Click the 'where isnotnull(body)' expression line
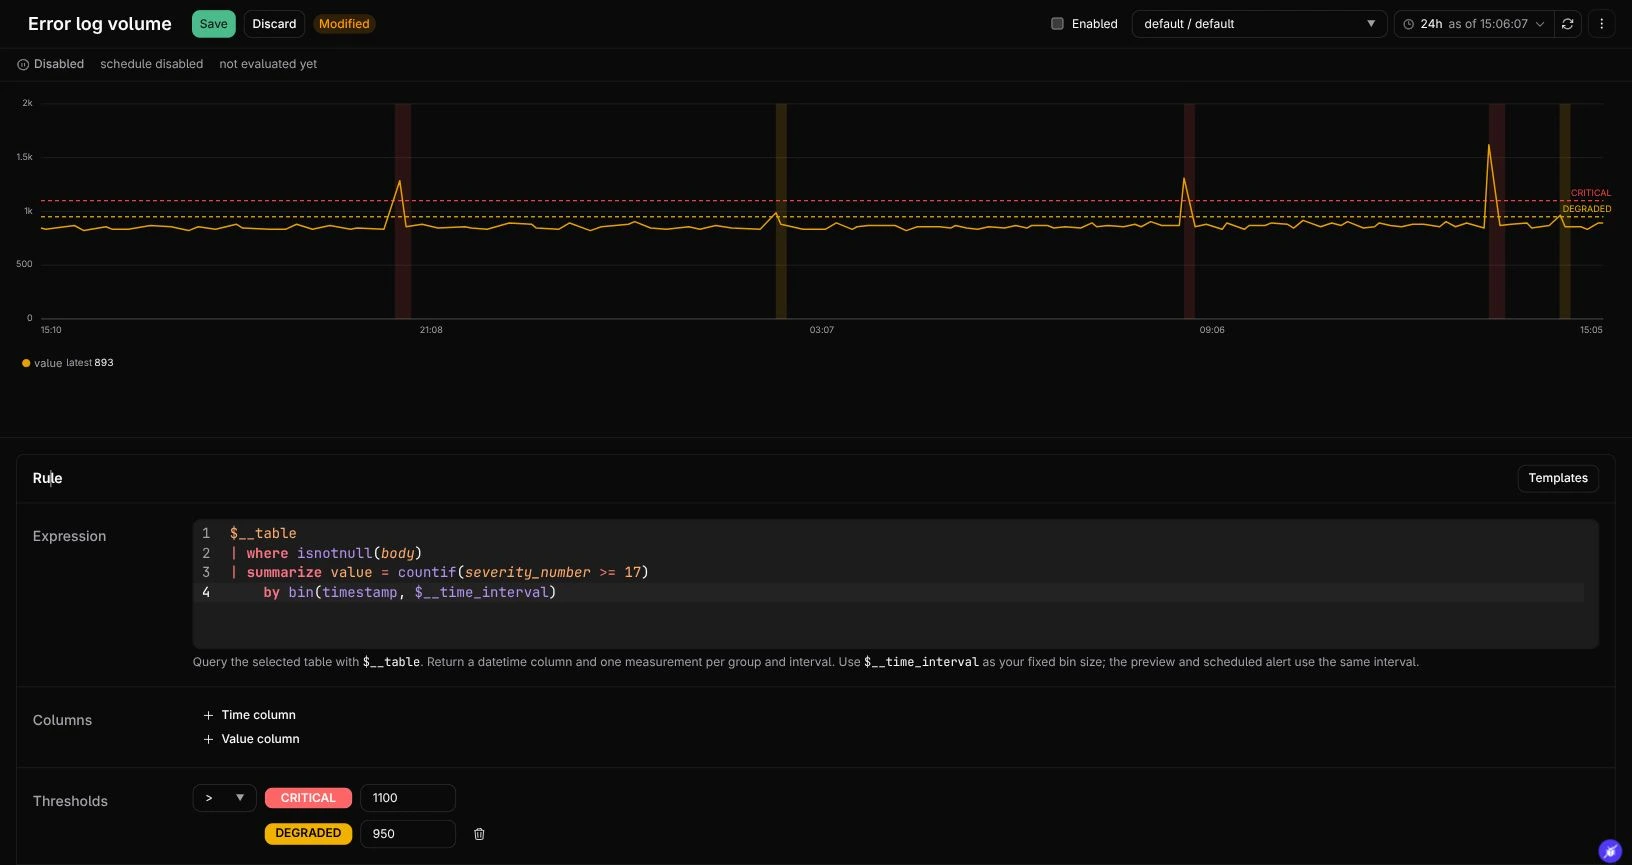The height and width of the screenshot is (865, 1632). click(x=326, y=553)
